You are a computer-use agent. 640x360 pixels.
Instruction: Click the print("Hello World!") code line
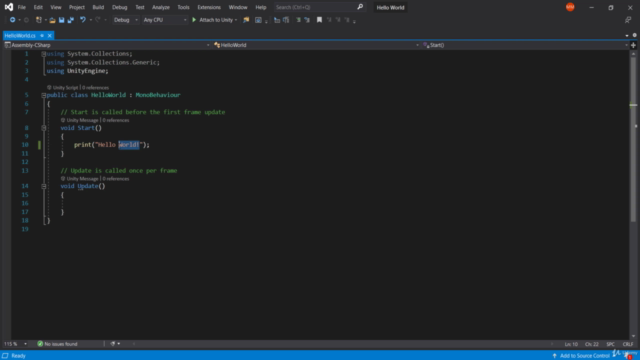click(112, 145)
